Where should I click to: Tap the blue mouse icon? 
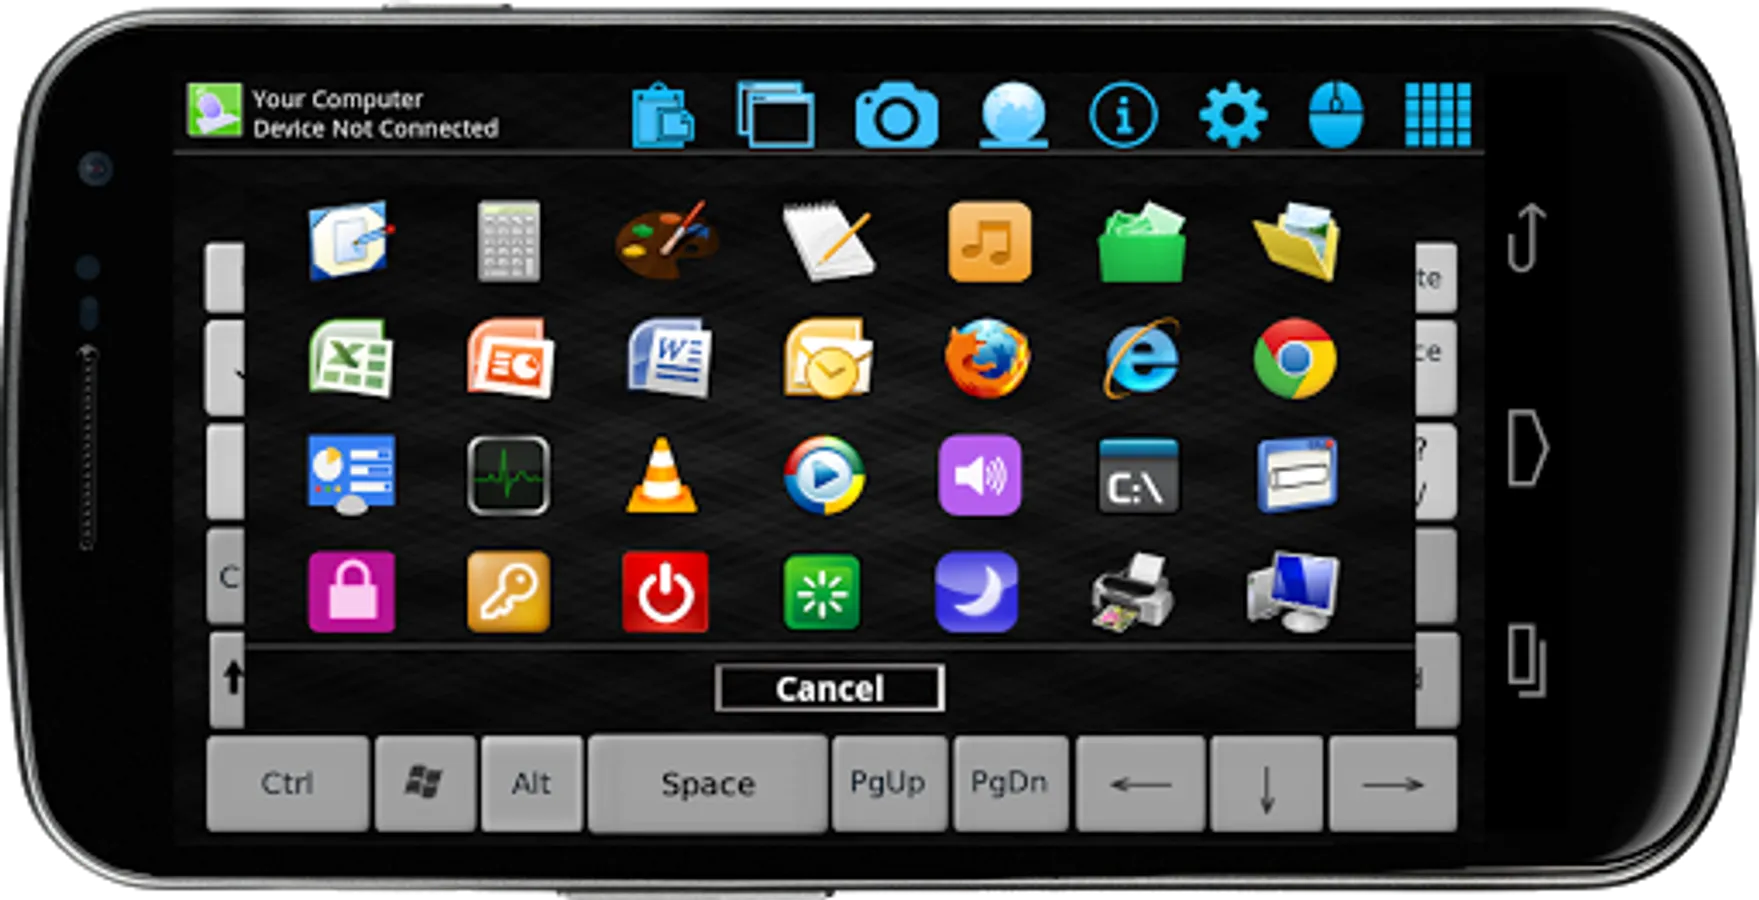coord(1336,115)
